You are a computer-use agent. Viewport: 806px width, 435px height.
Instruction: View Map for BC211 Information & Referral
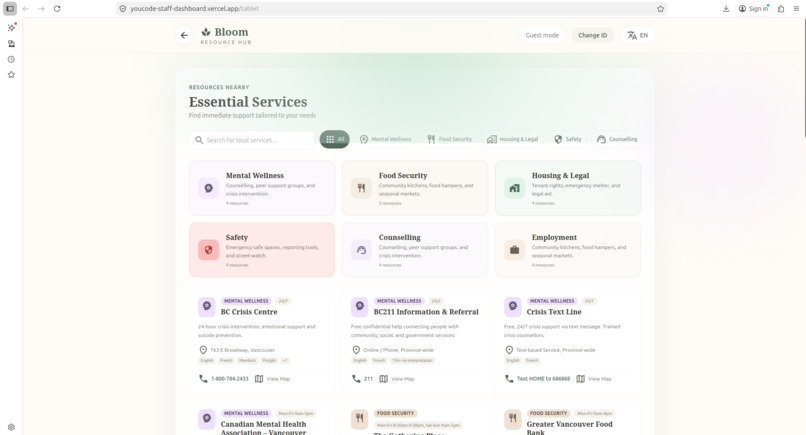click(x=397, y=379)
